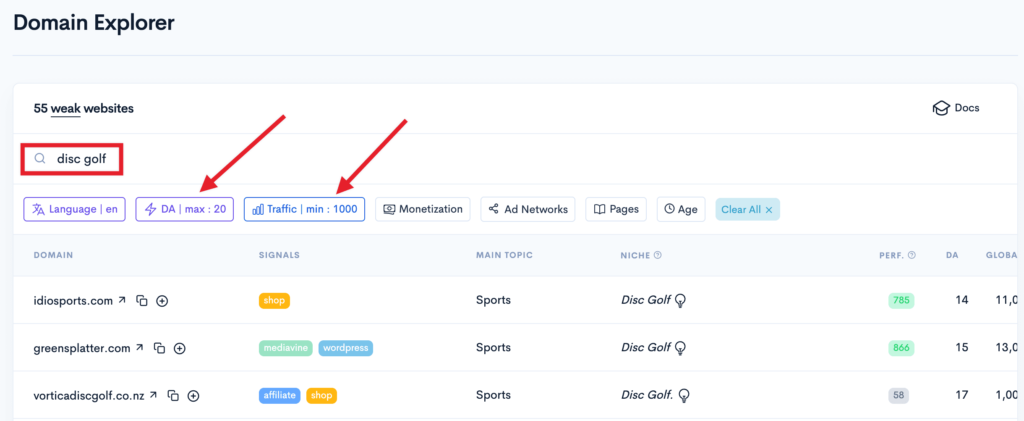This screenshot has height=421, width=1024.
Task: Click lightbulb icon next to idiosports Disc Golf niche
Action: tap(682, 300)
